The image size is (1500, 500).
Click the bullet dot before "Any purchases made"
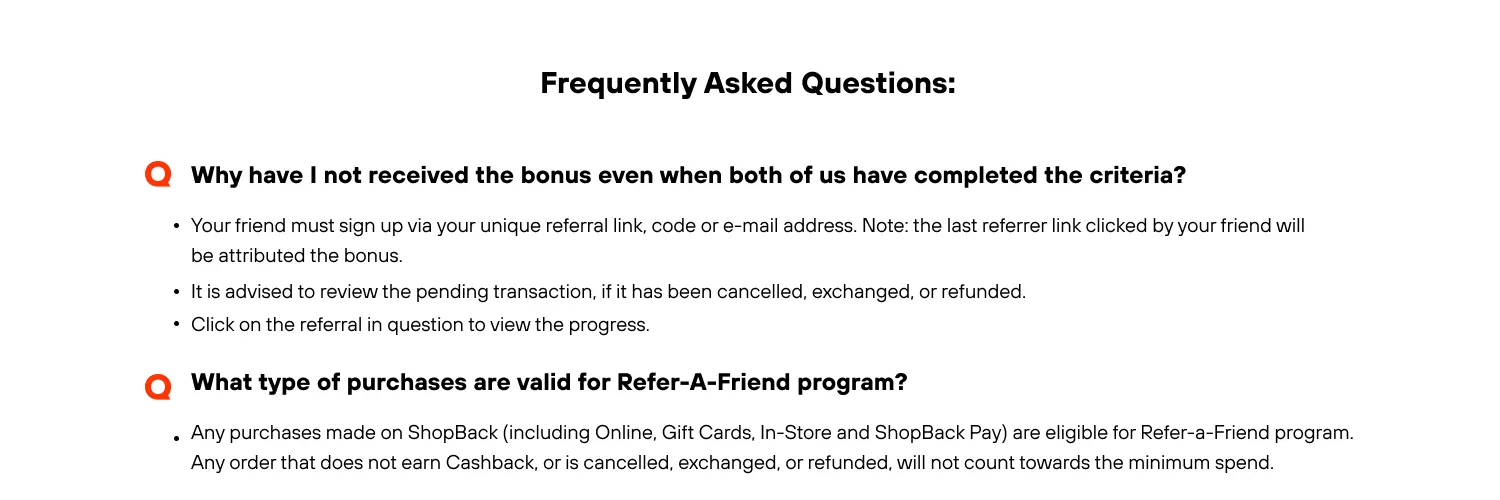tap(176, 438)
